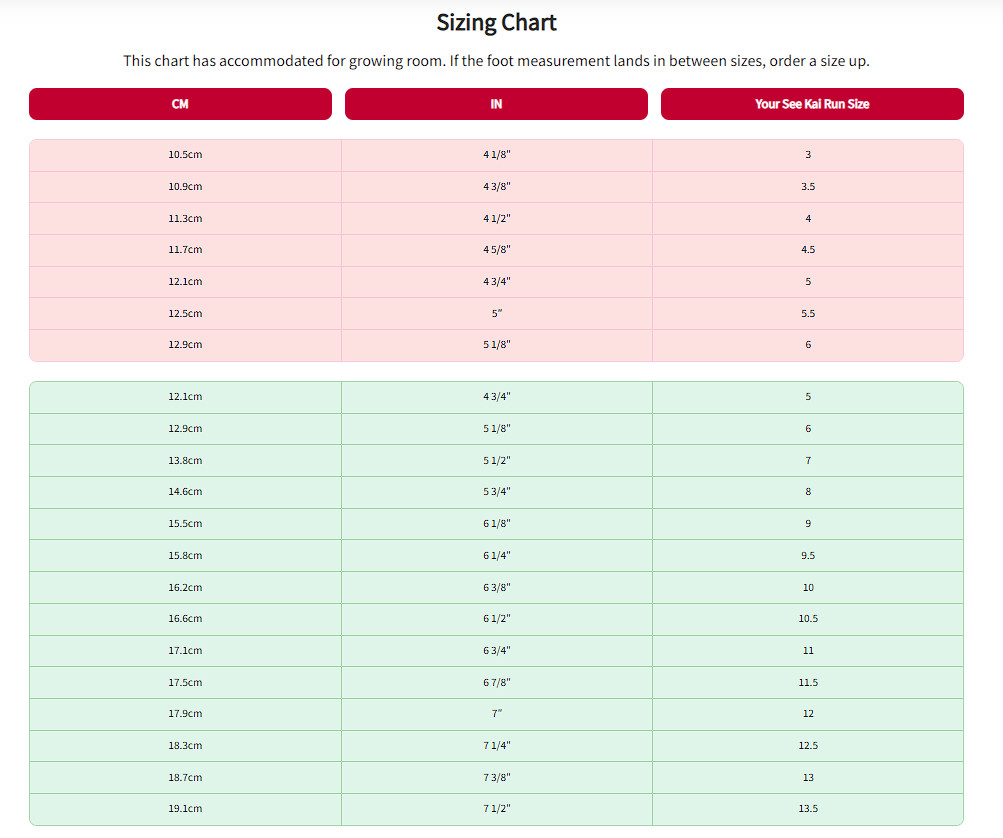Select the 18.7cm cell
Screen dimensions: 1003x838
tap(186, 778)
